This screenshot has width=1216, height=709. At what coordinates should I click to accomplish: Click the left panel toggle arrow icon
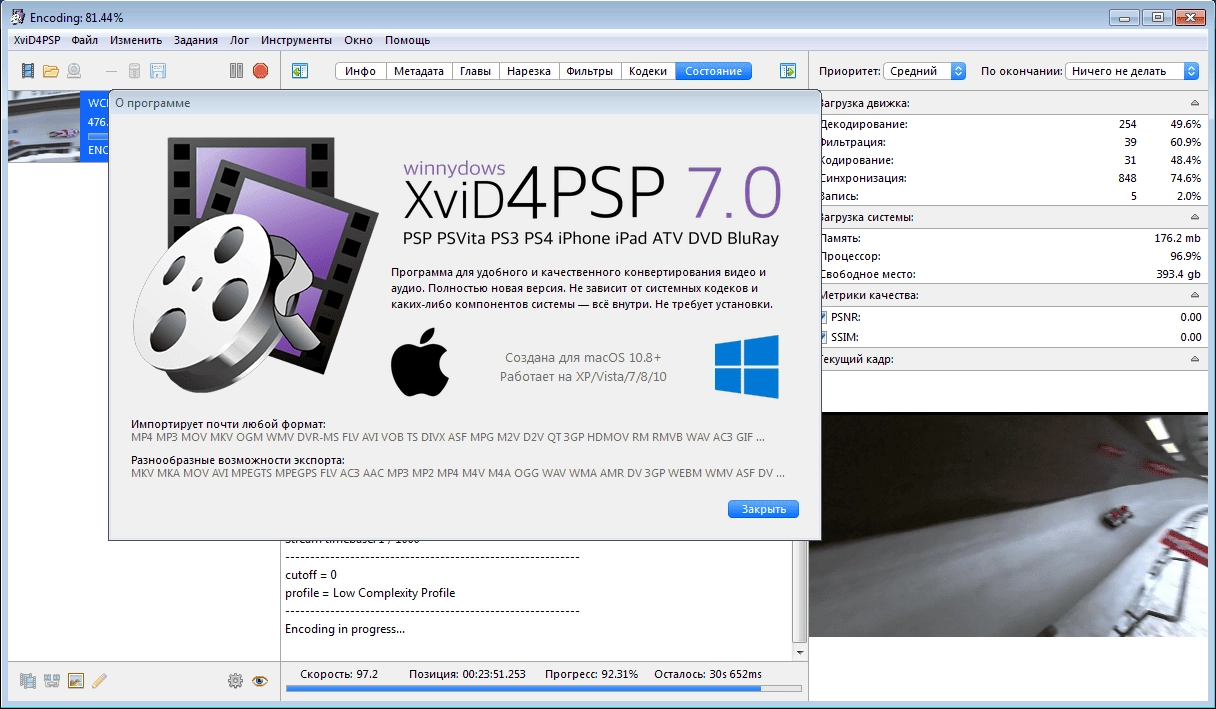coord(299,71)
